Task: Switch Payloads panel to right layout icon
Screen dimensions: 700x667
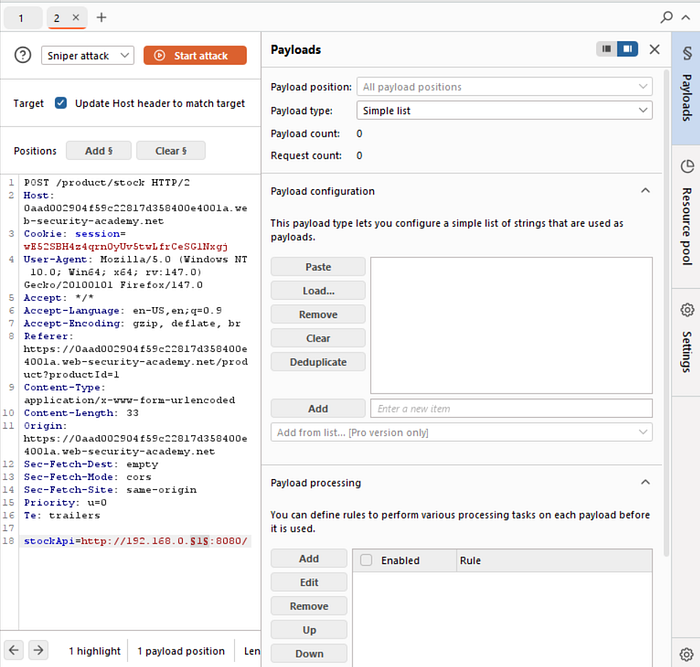Action: (627, 49)
